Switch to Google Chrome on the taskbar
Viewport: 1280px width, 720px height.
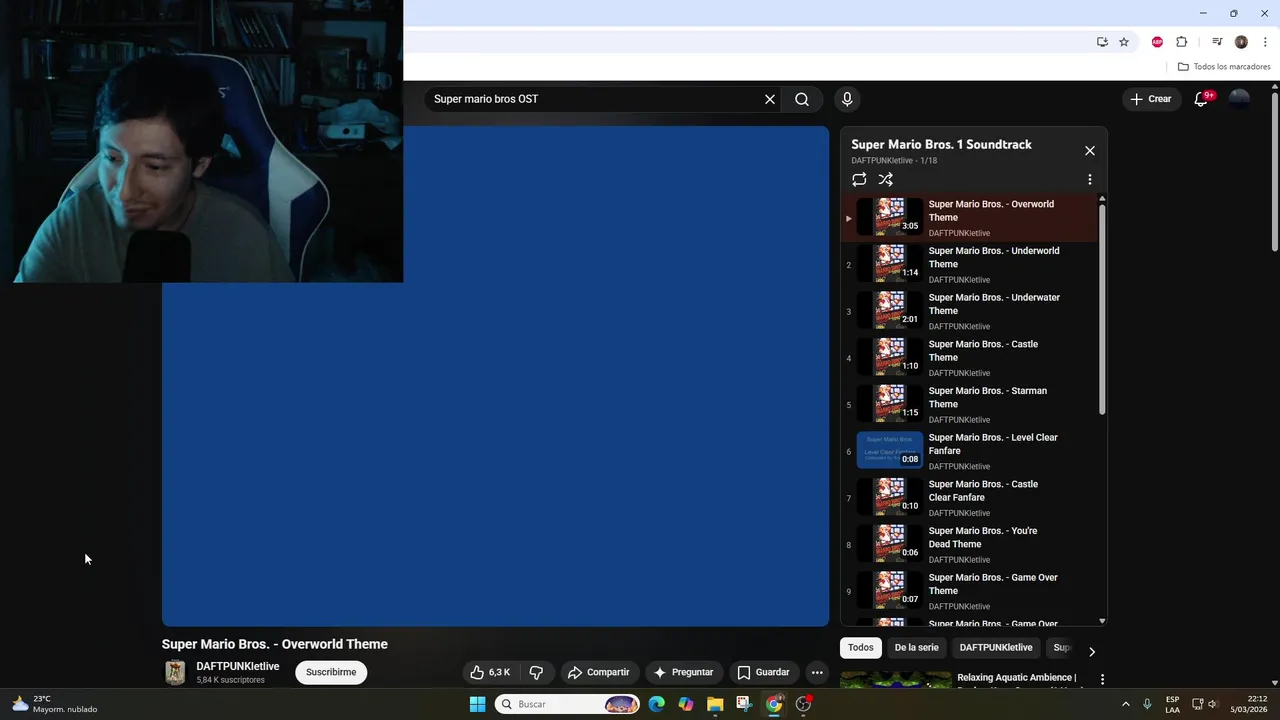[x=773, y=704]
